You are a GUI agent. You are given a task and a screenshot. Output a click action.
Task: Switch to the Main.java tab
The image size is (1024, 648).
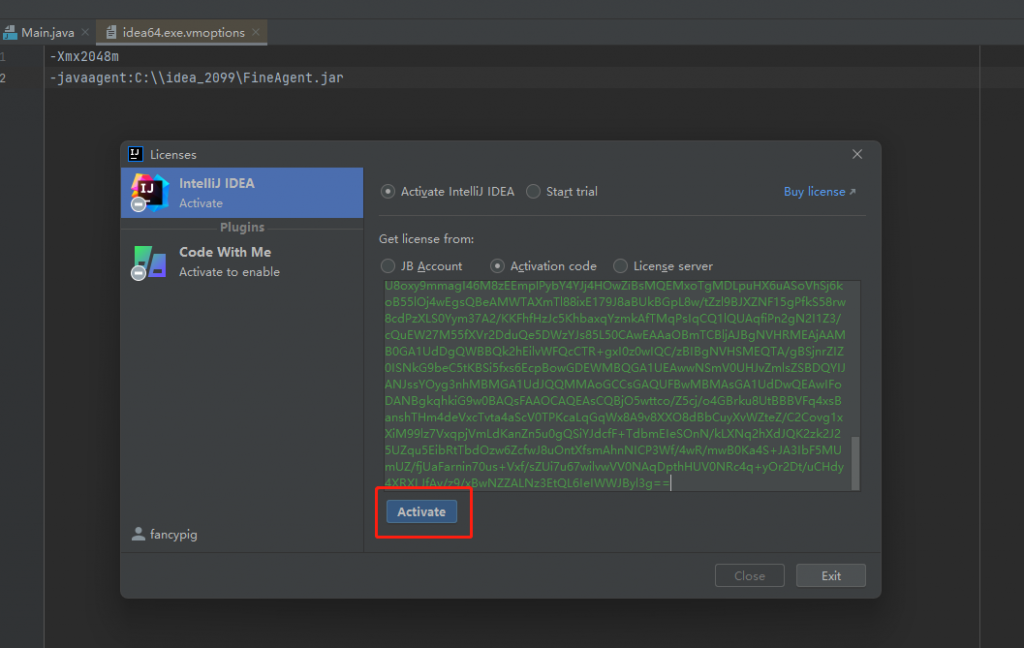(47, 32)
